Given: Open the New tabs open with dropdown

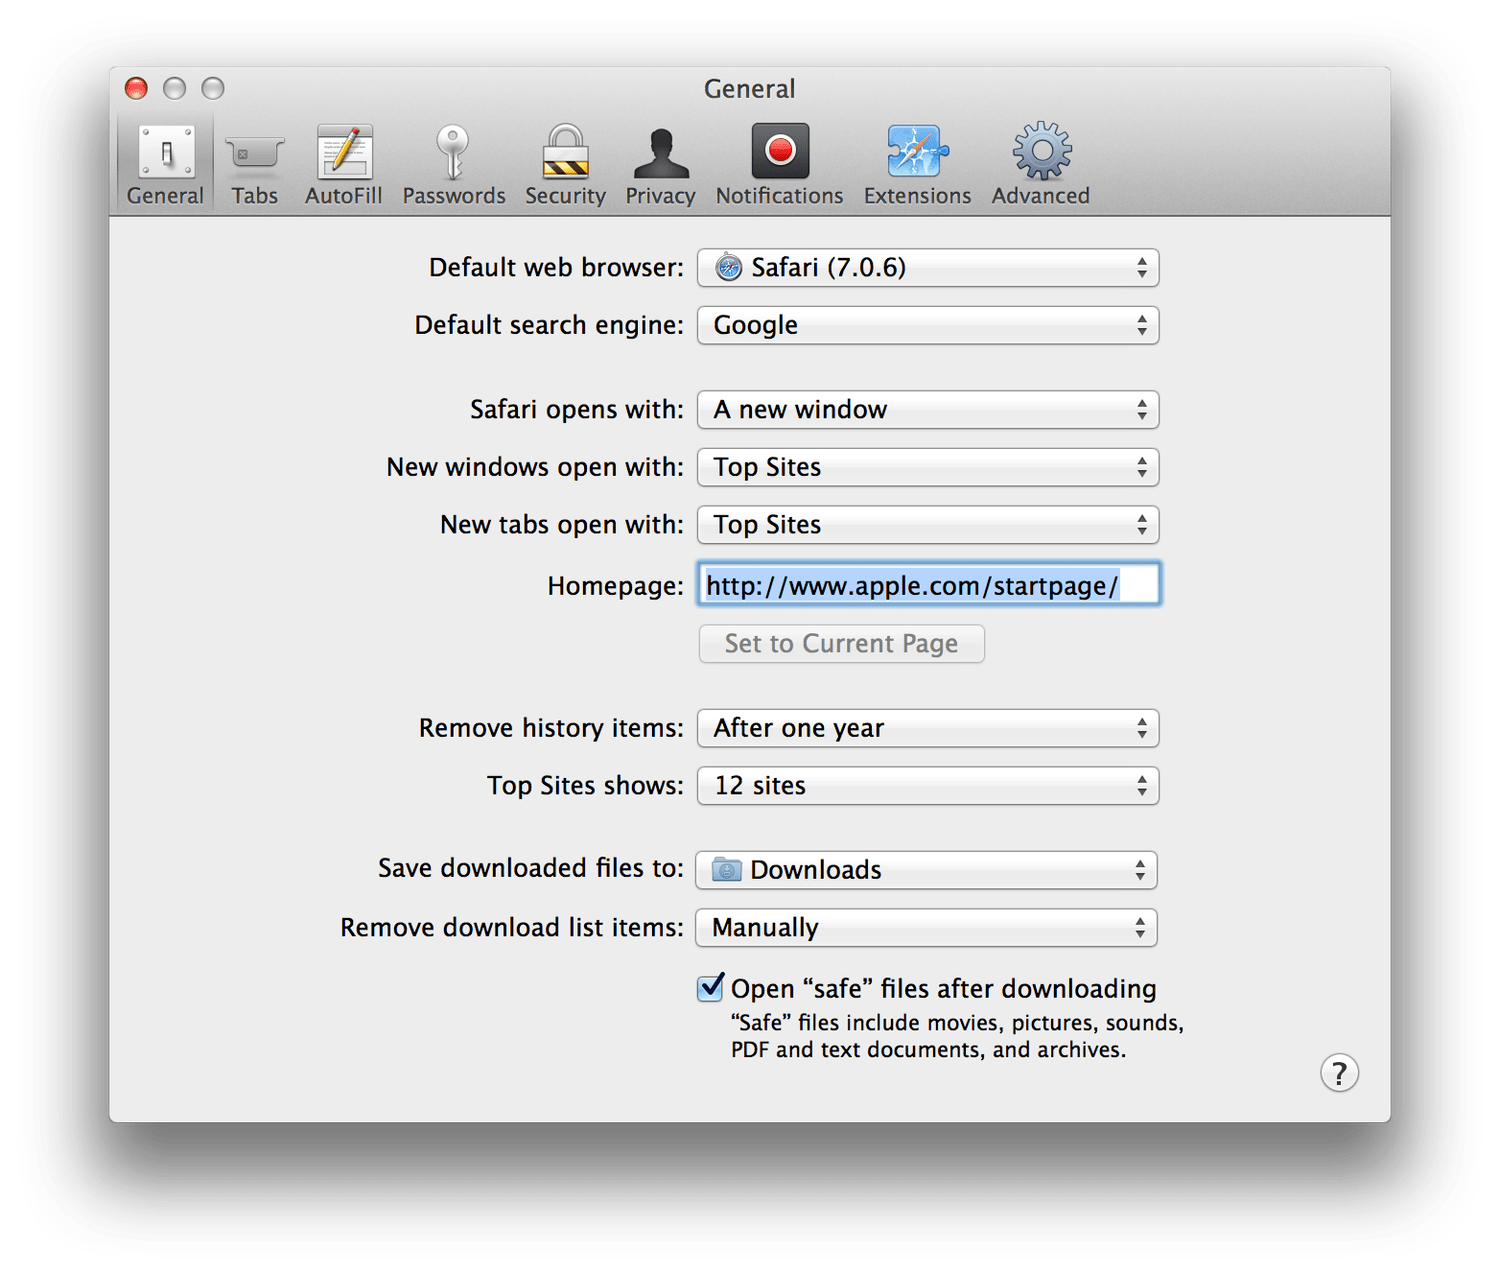Looking at the screenshot, I should pos(928,525).
